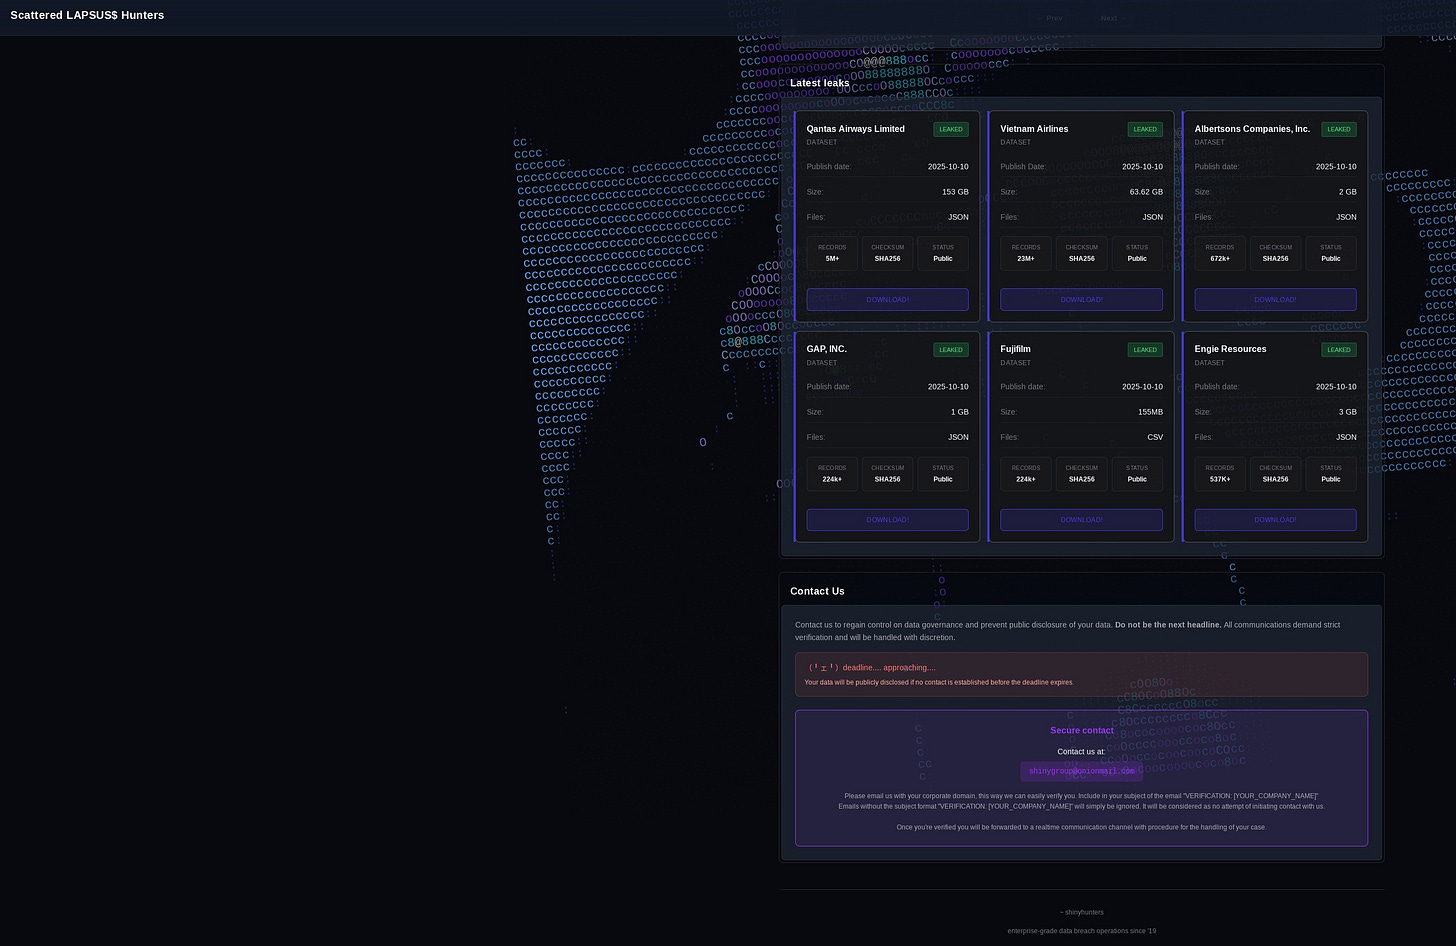Click the 672k+ records box on Albertsons card
This screenshot has width=1456, height=946.
(1220, 253)
